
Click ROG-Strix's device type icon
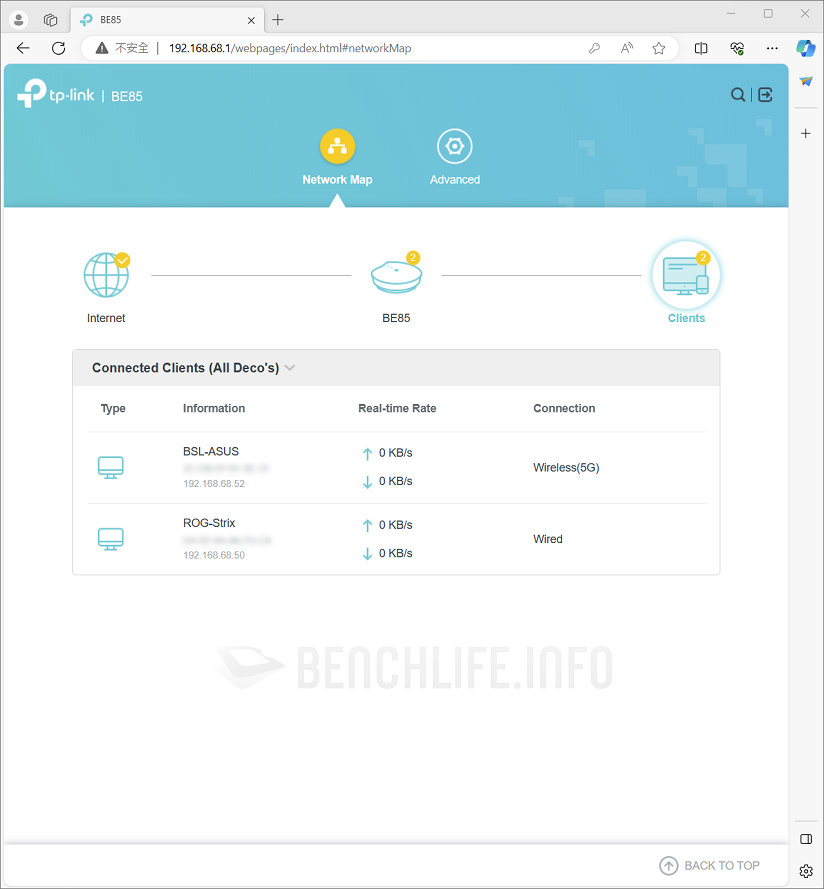coord(110,539)
